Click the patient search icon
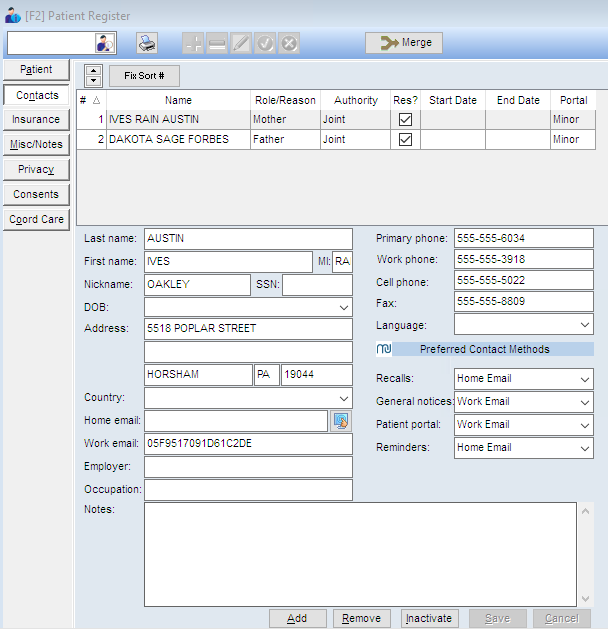Screen dimensions: 608x630 pyautogui.click(x=105, y=43)
